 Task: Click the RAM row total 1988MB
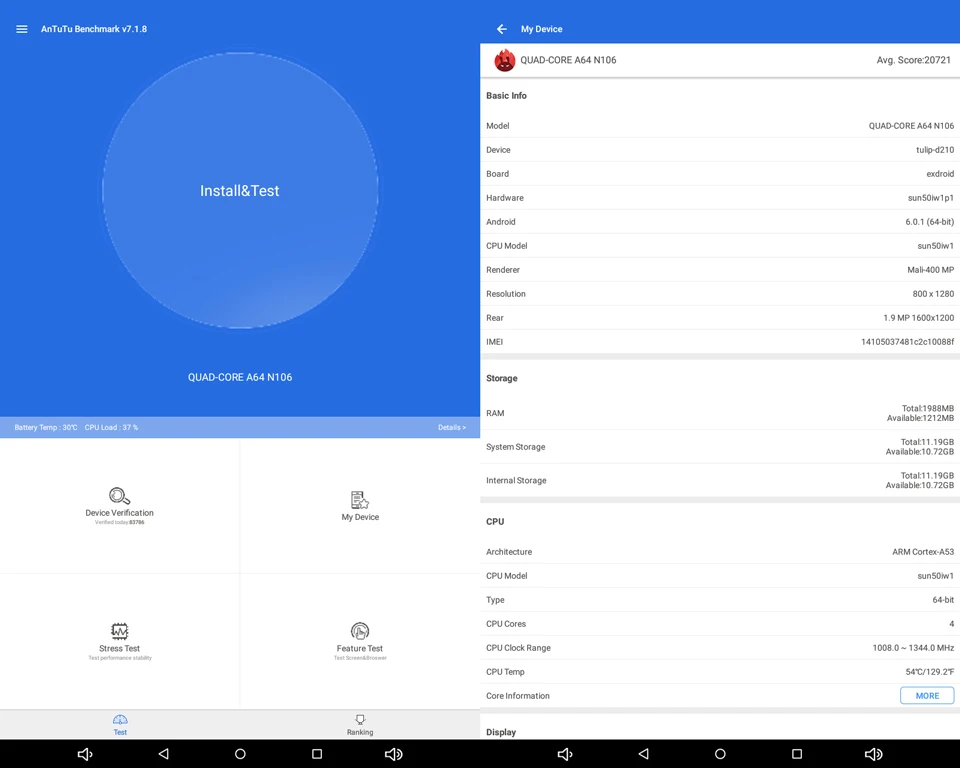pos(928,408)
